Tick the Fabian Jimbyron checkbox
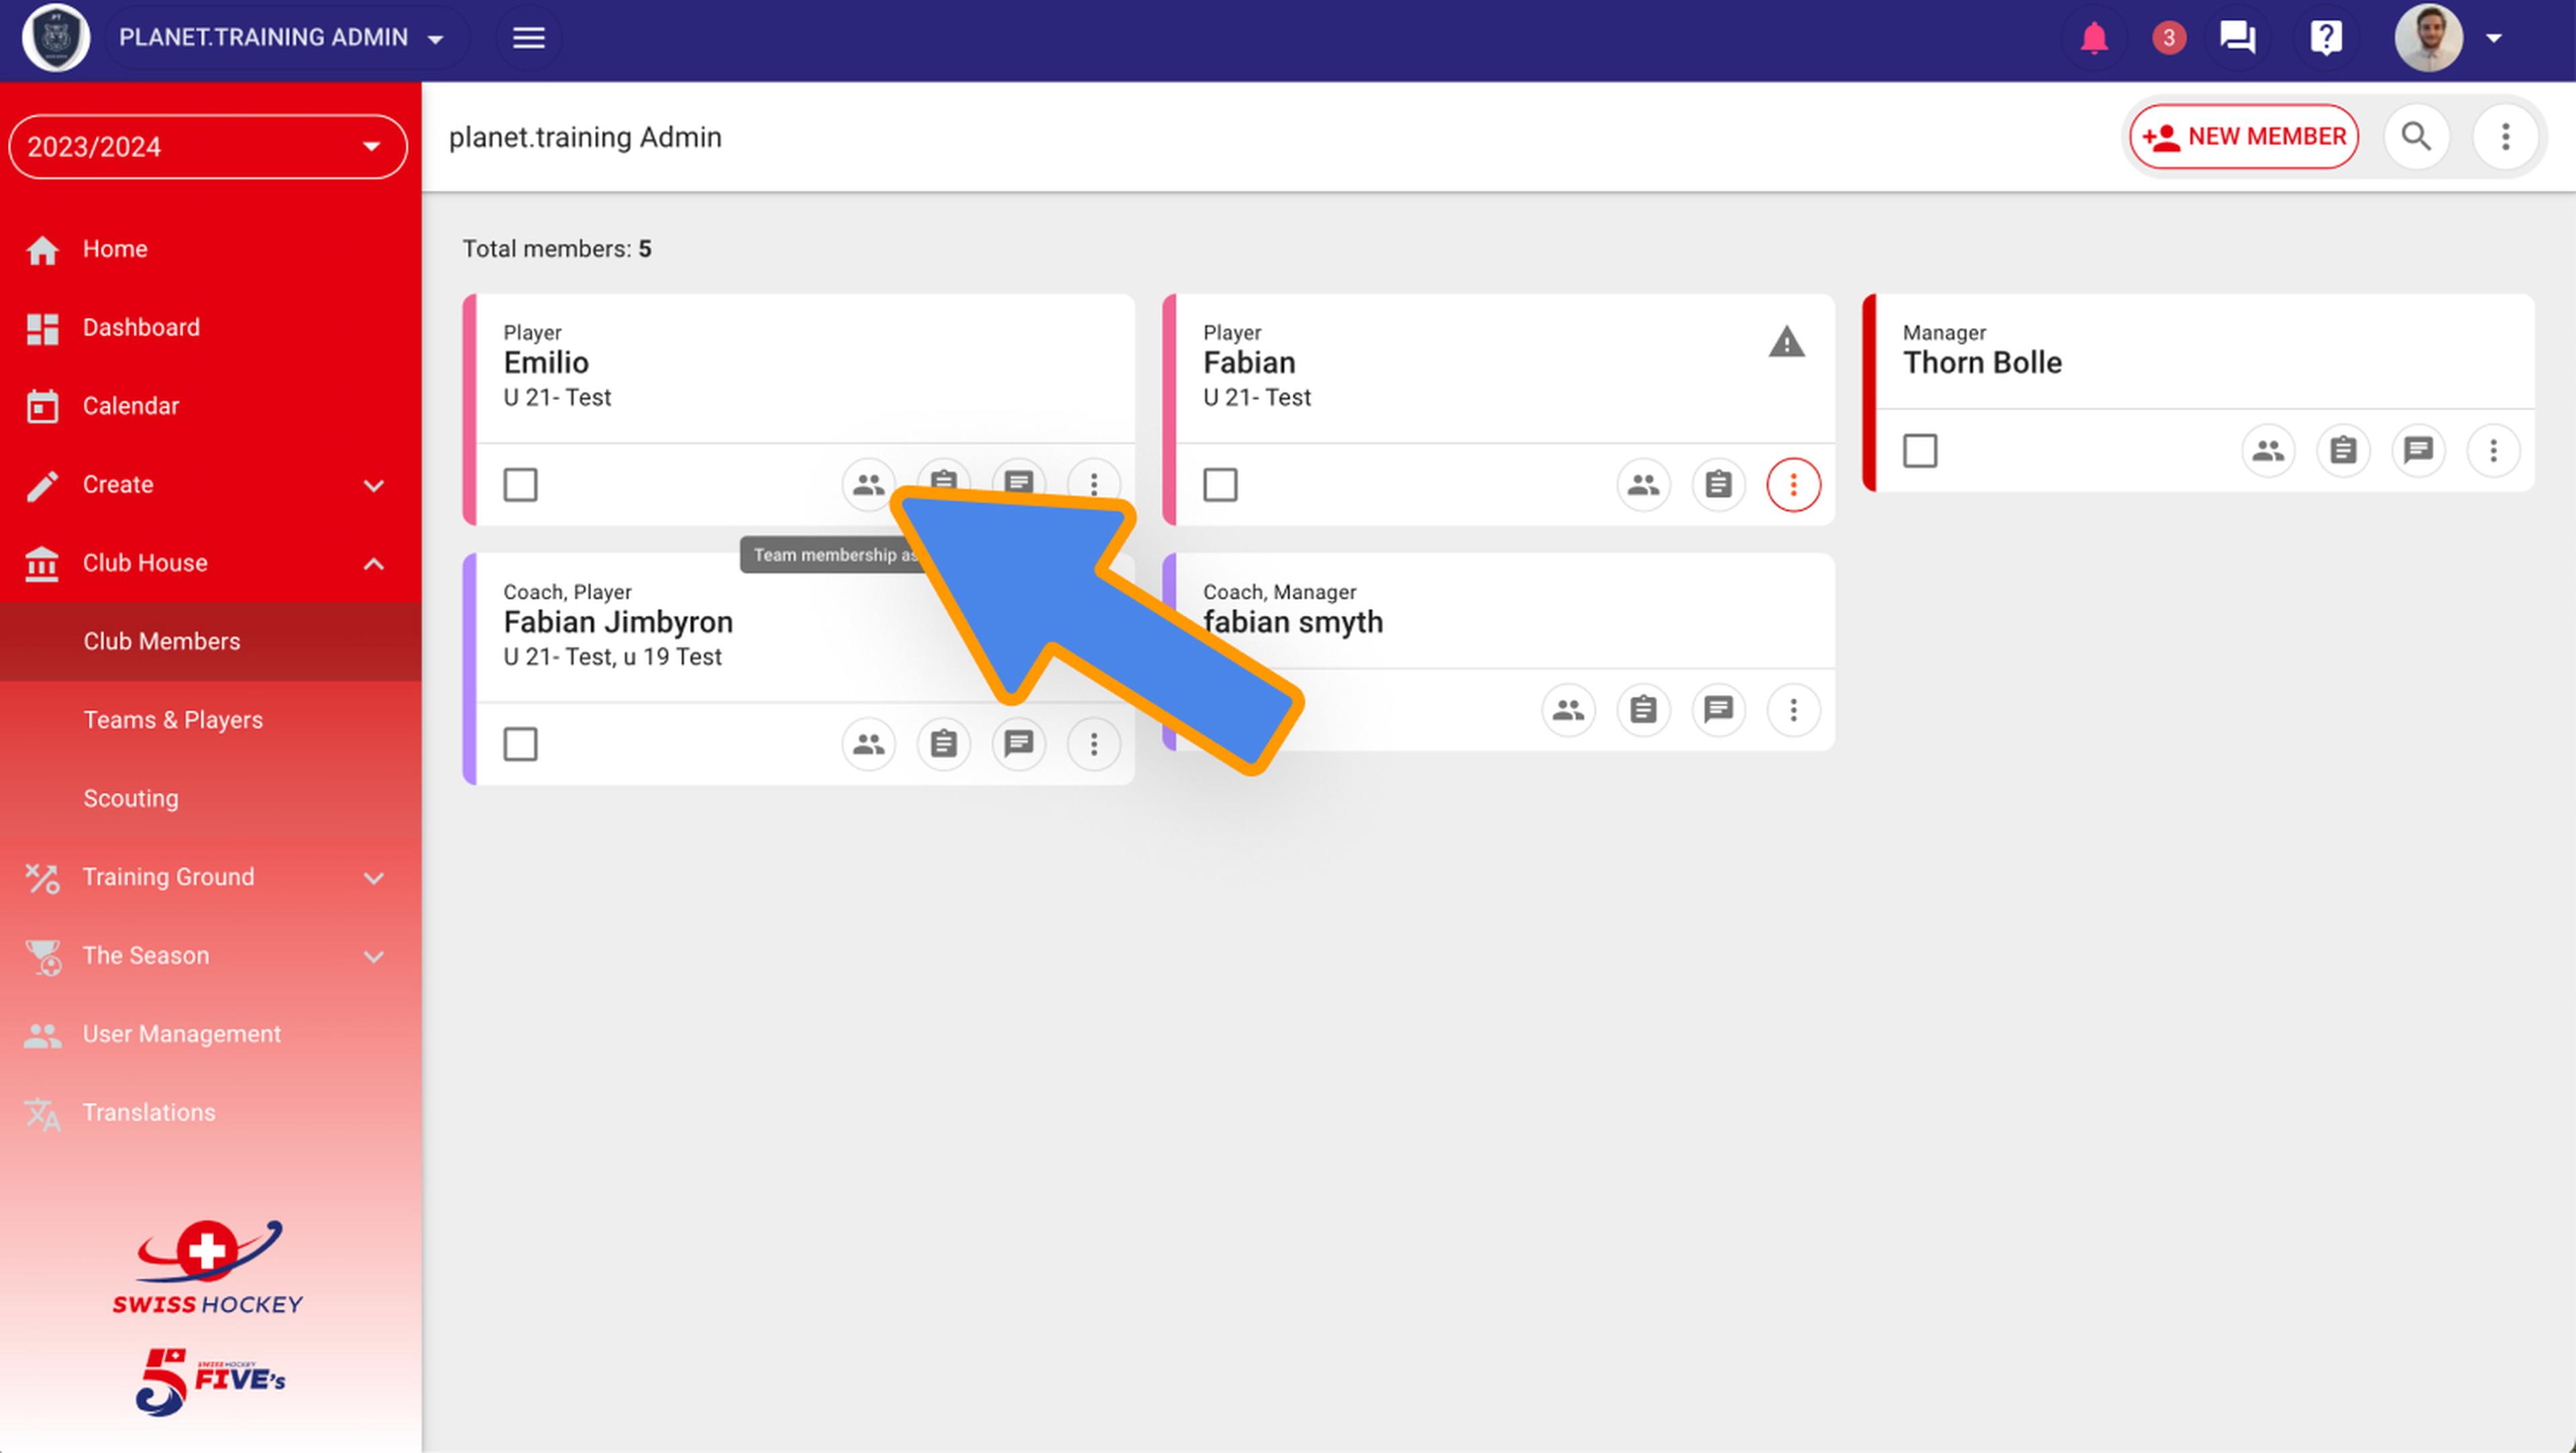The image size is (2576, 1453). [x=520, y=744]
